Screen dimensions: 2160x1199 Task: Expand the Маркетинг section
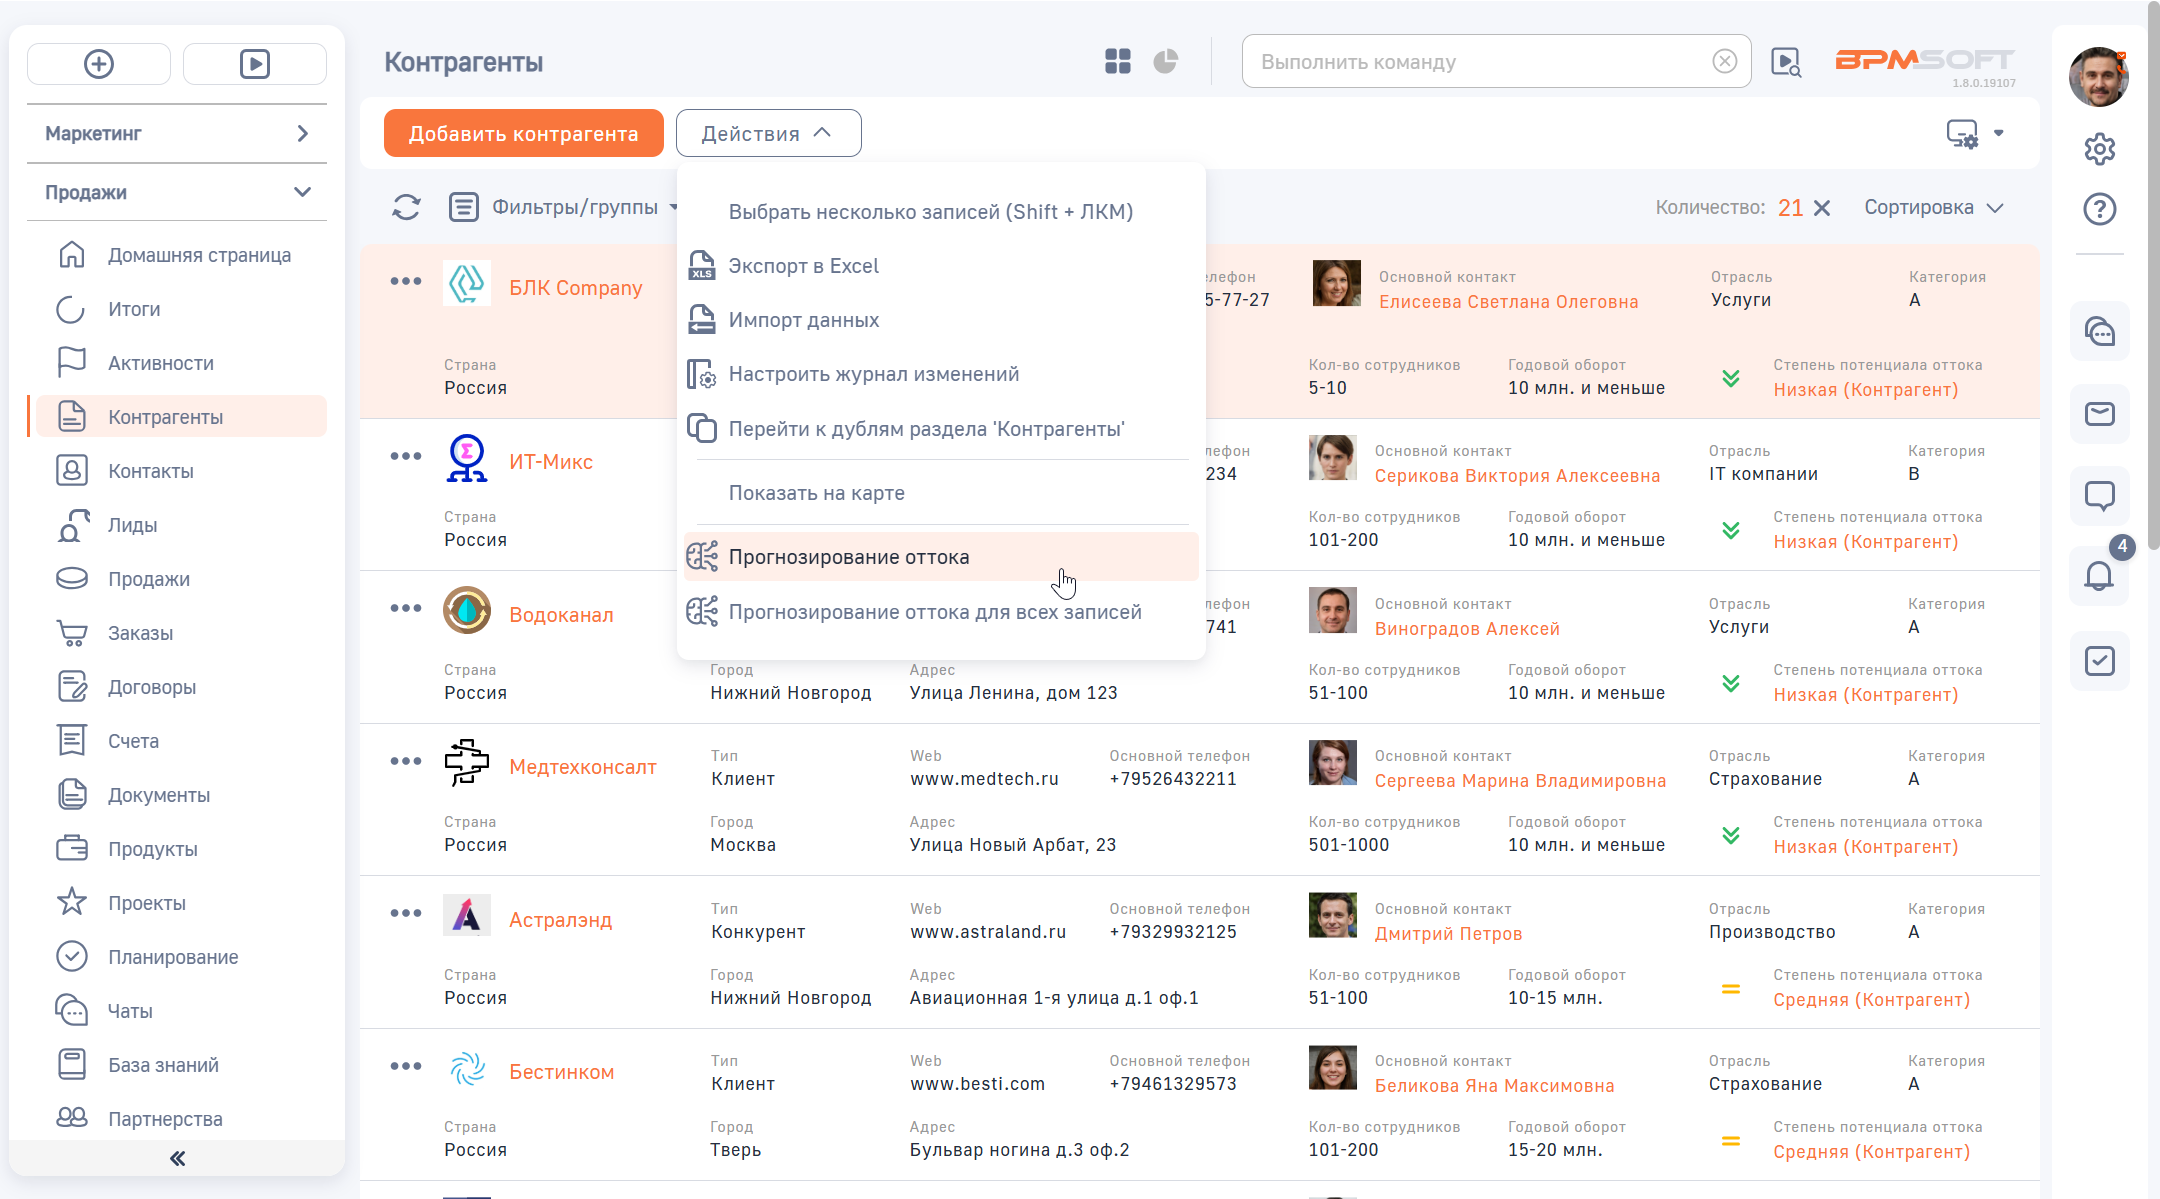tap(177, 134)
